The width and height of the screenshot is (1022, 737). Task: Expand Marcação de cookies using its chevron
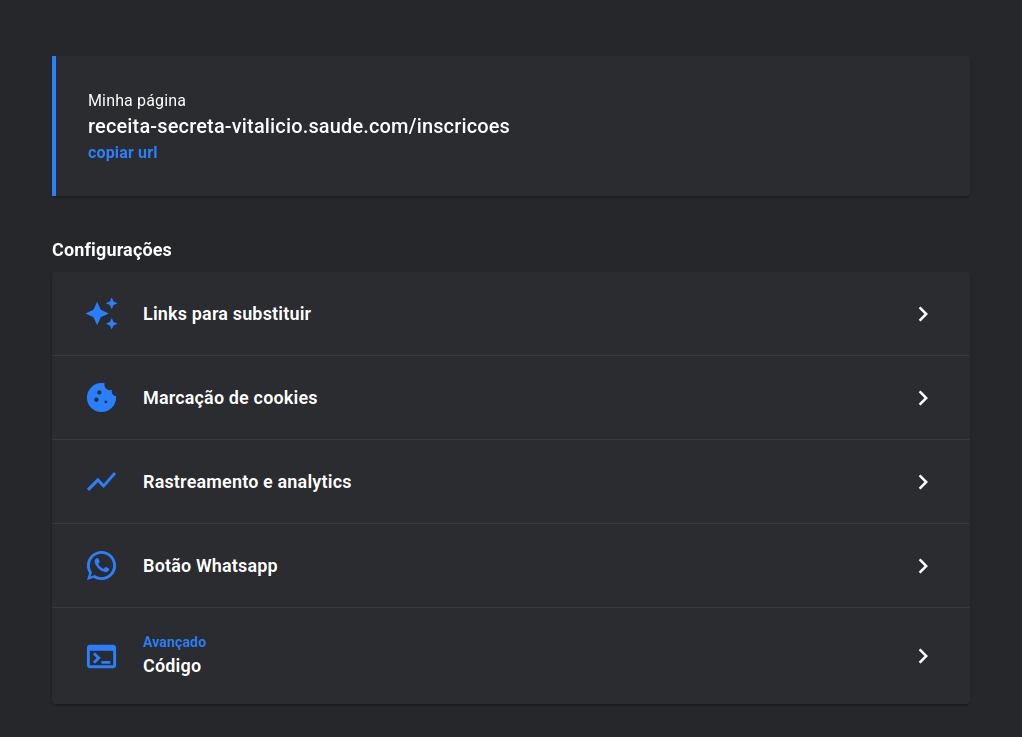click(x=923, y=398)
